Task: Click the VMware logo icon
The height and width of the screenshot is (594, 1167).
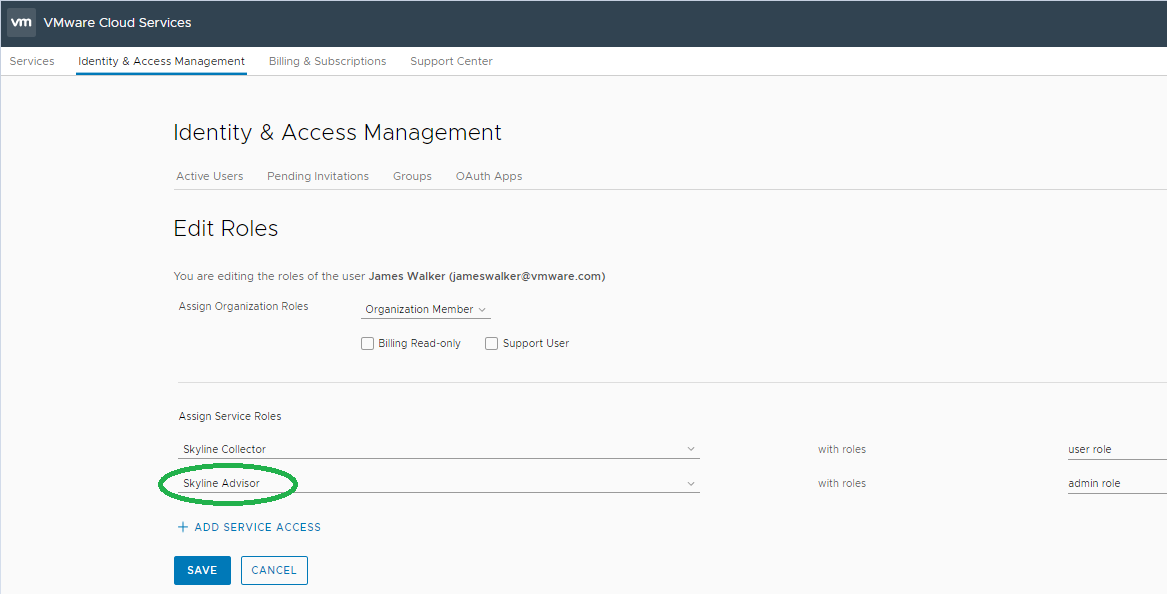Action: click(x=20, y=21)
